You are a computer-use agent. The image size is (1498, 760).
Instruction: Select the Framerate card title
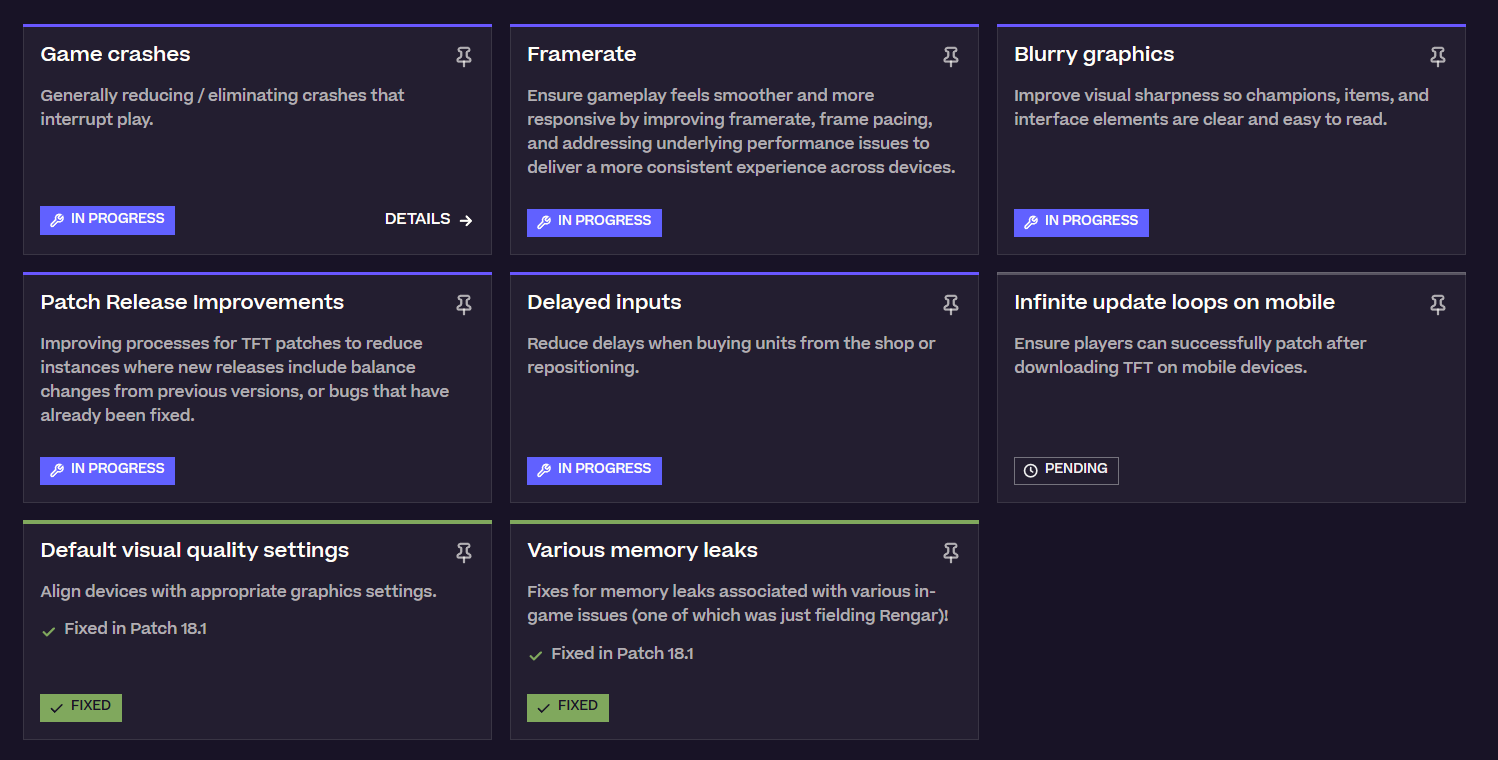pyautogui.click(x=582, y=54)
